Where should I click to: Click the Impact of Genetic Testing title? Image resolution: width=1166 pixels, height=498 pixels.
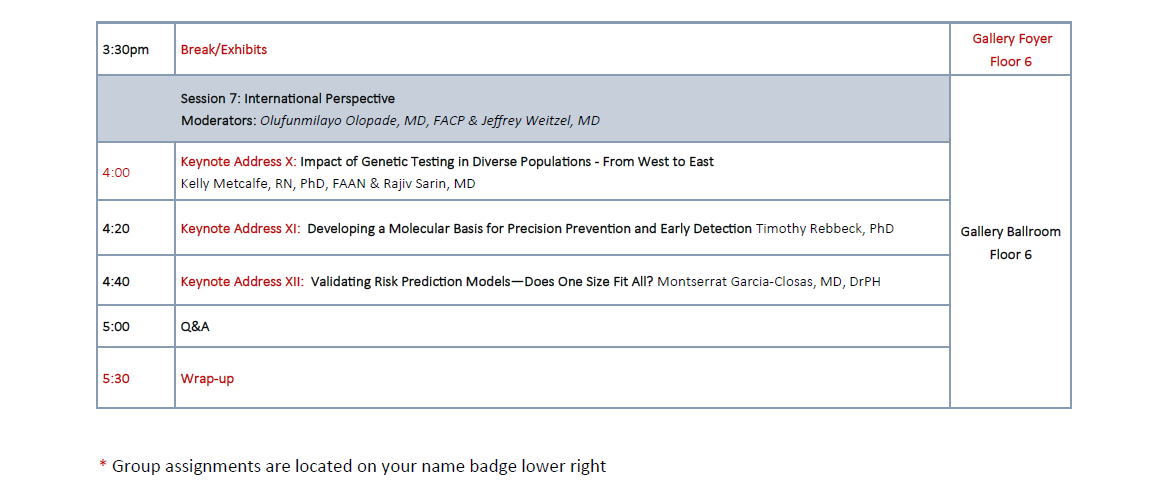coord(507,162)
